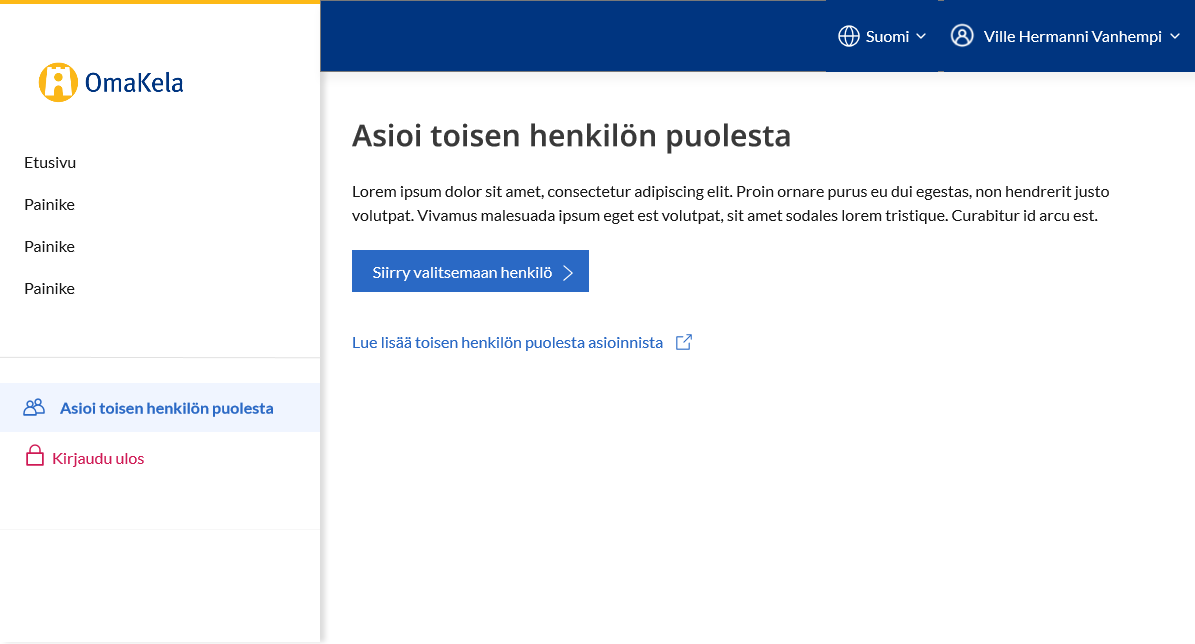Click the OmaKela wordmark text

point(134,83)
